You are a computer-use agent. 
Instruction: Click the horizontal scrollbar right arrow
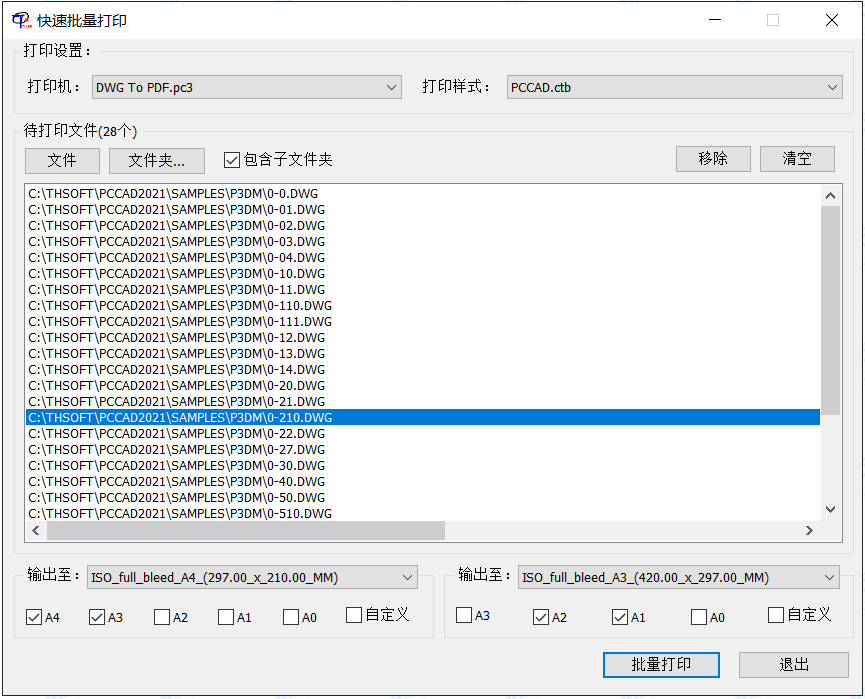coord(810,531)
